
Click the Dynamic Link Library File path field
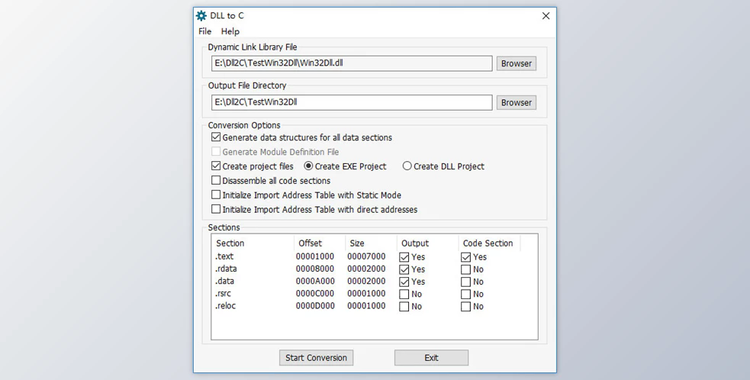[x=352, y=63]
